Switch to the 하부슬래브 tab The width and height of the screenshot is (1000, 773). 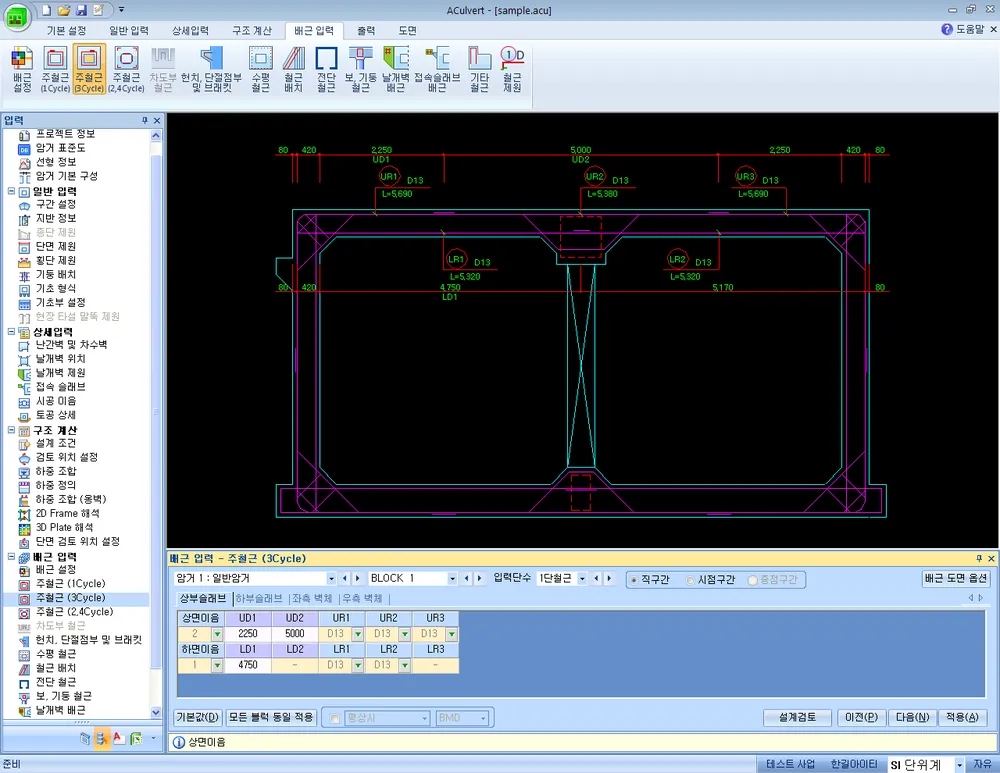tap(258, 598)
